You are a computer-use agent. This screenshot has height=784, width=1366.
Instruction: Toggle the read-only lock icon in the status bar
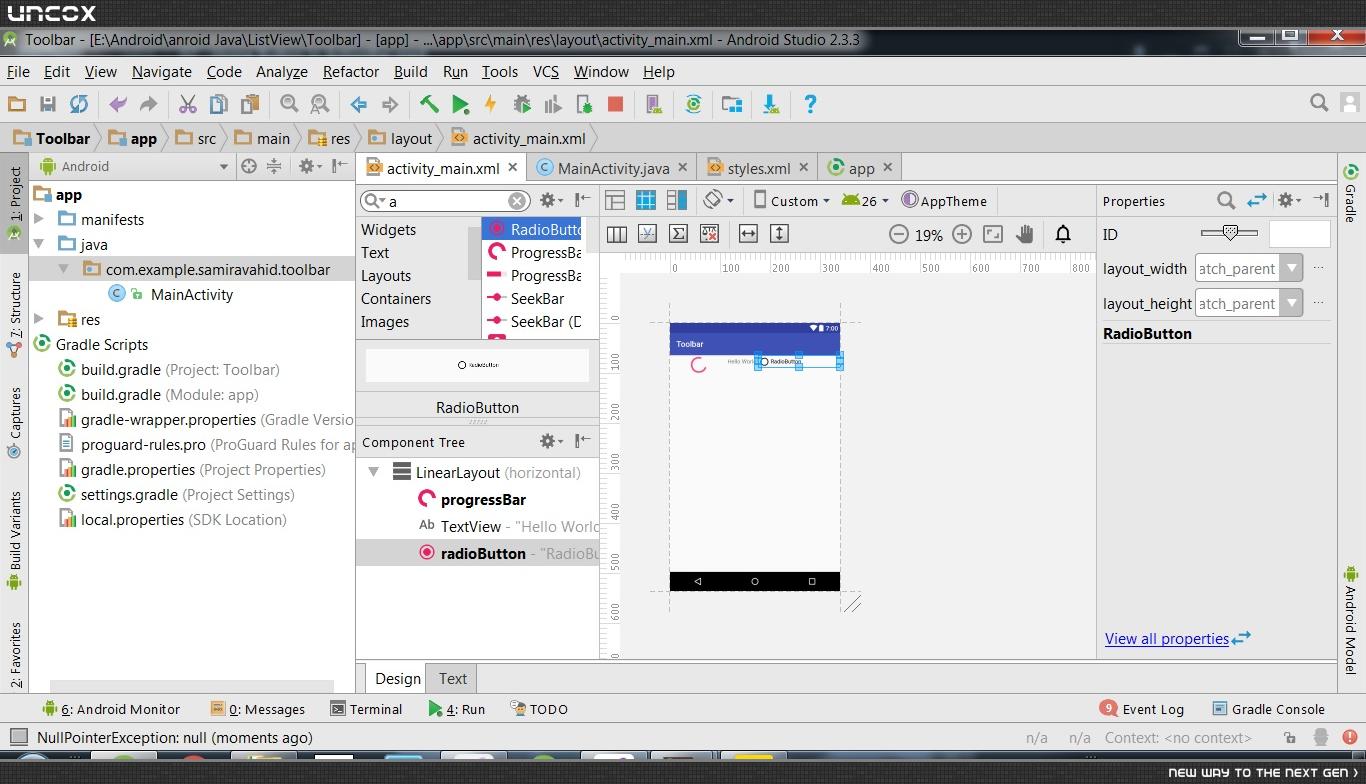pyautogui.click(x=1290, y=738)
